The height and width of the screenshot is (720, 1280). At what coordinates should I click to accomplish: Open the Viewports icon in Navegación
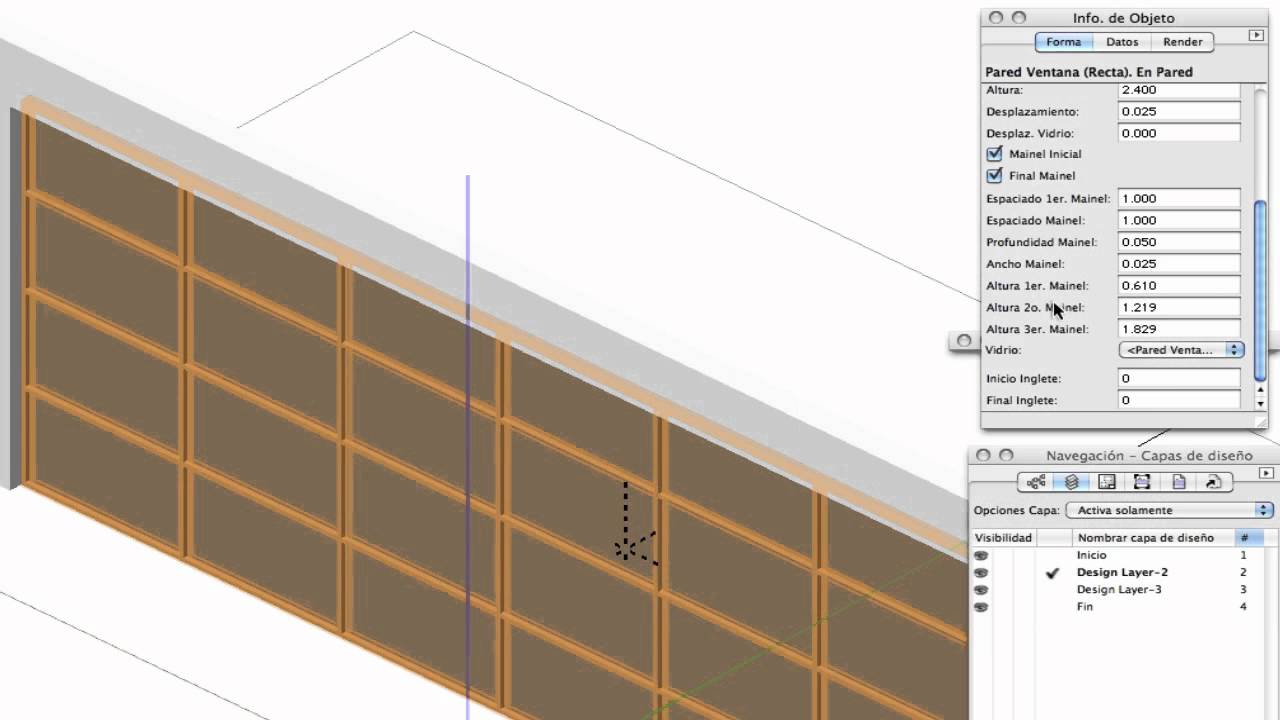pyautogui.click(x=1142, y=482)
